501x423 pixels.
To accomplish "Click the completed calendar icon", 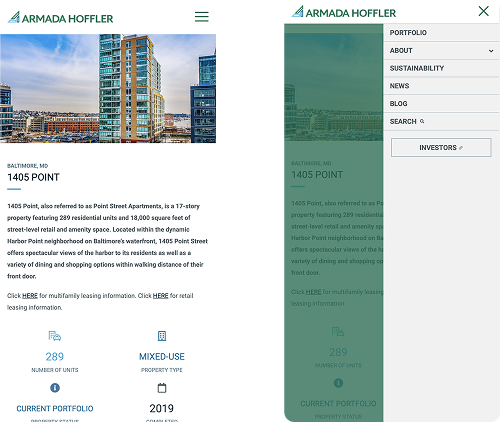I will (162, 388).
